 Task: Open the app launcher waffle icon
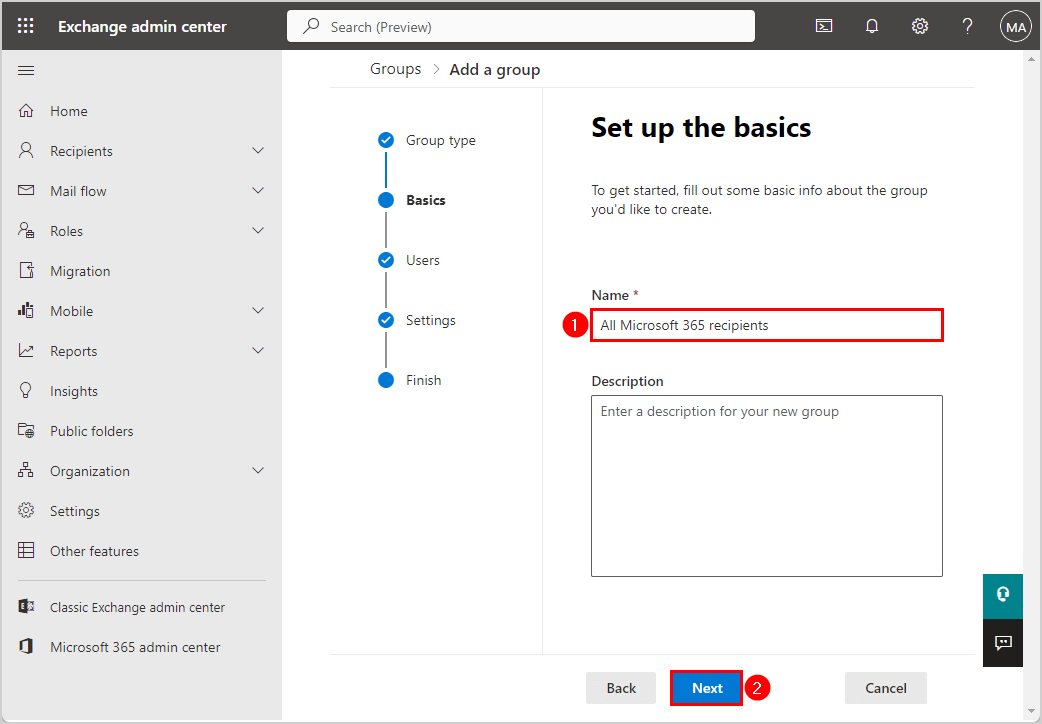(x=26, y=27)
